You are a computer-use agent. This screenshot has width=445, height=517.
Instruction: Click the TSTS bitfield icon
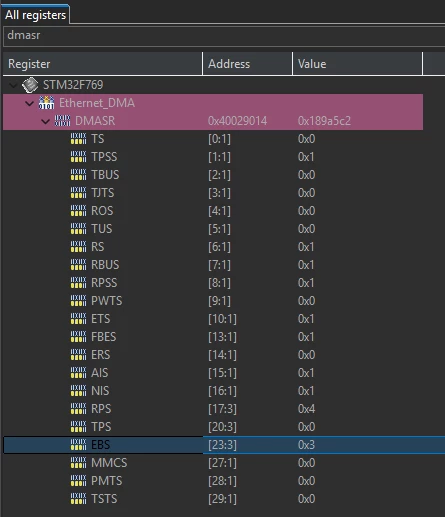[x=78, y=499]
